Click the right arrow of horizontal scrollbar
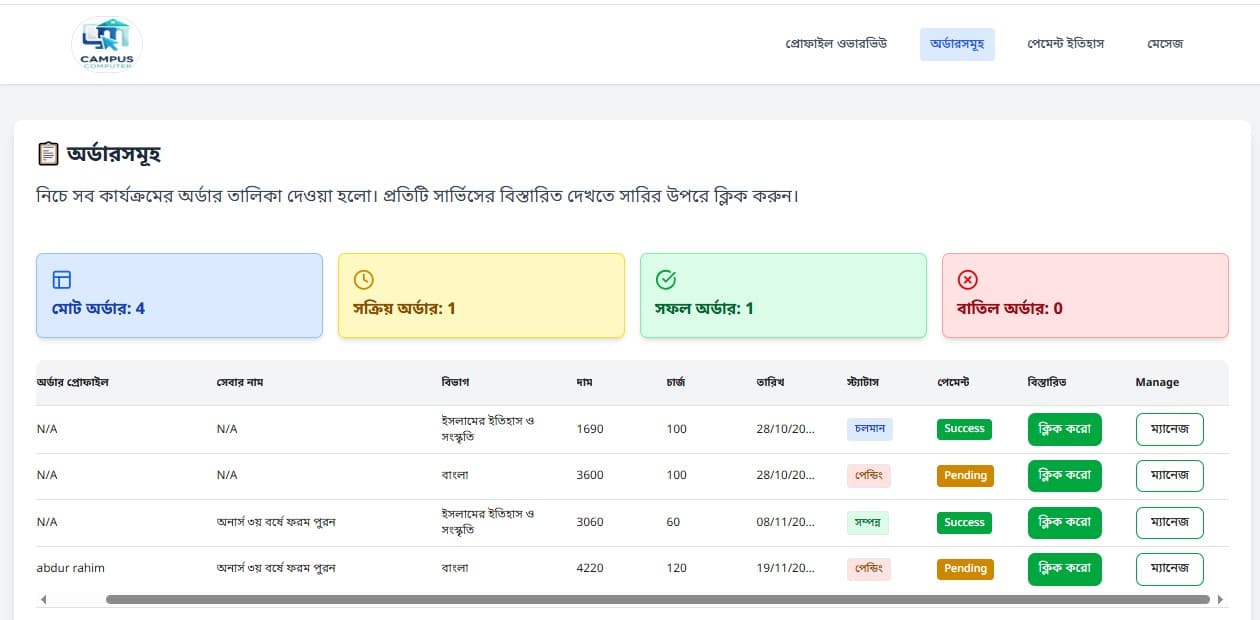Viewport: 1260px width, 620px height. click(1220, 600)
